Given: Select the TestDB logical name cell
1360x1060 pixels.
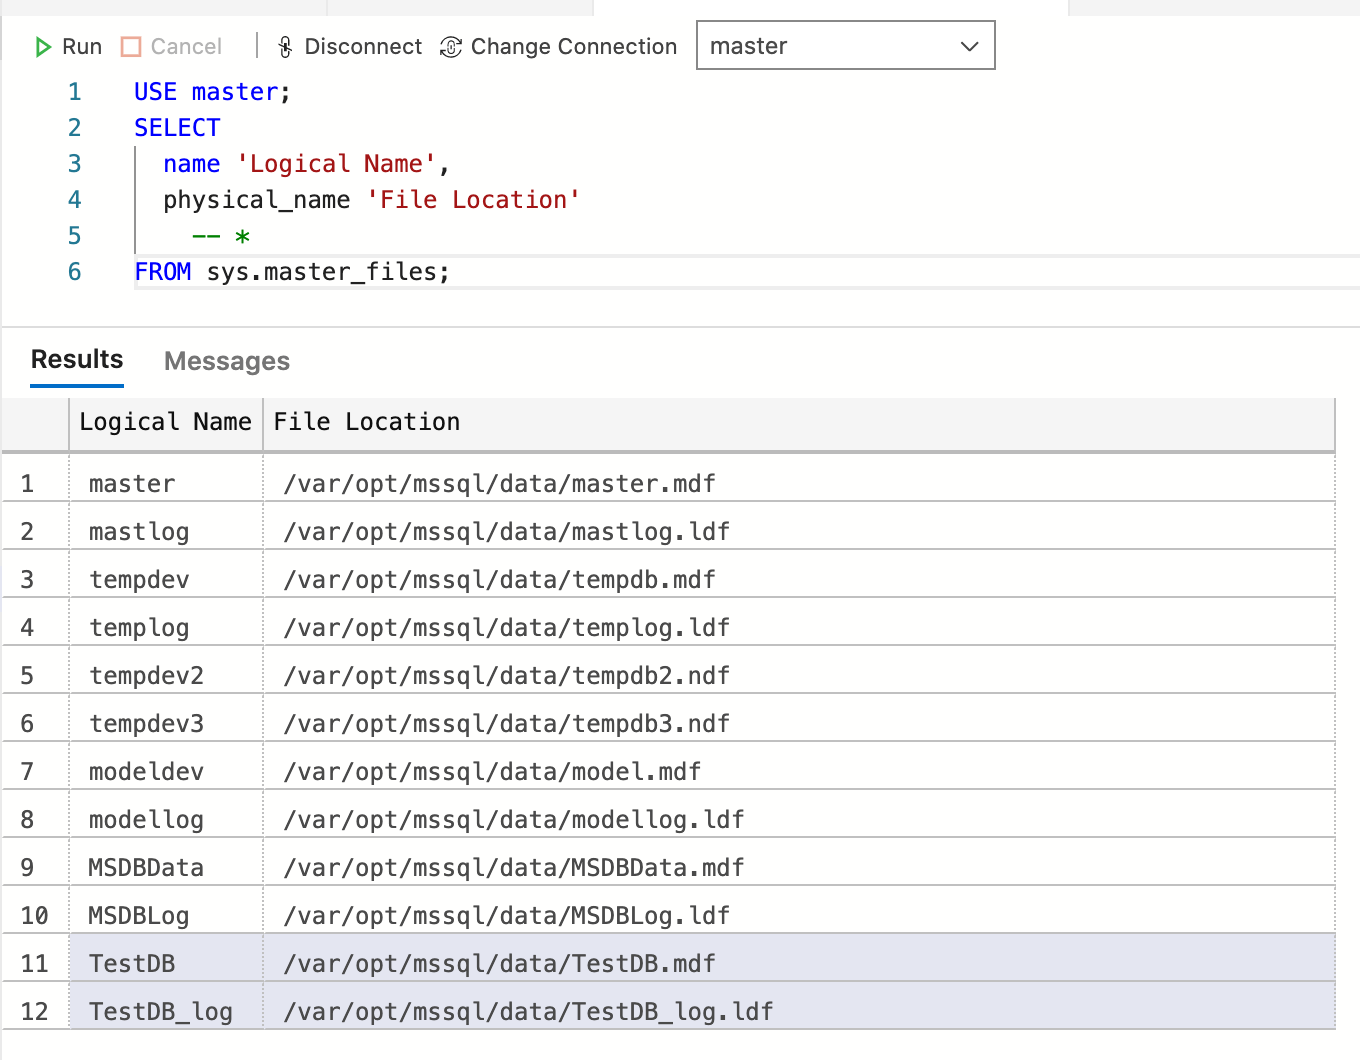Looking at the screenshot, I should [x=132, y=964].
